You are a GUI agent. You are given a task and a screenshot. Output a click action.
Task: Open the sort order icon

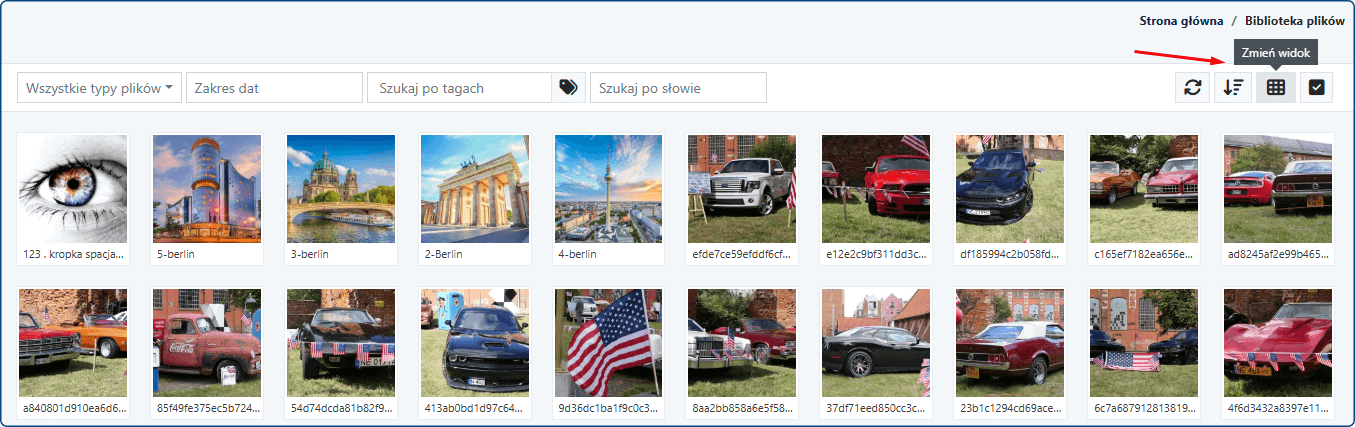coord(1233,88)
